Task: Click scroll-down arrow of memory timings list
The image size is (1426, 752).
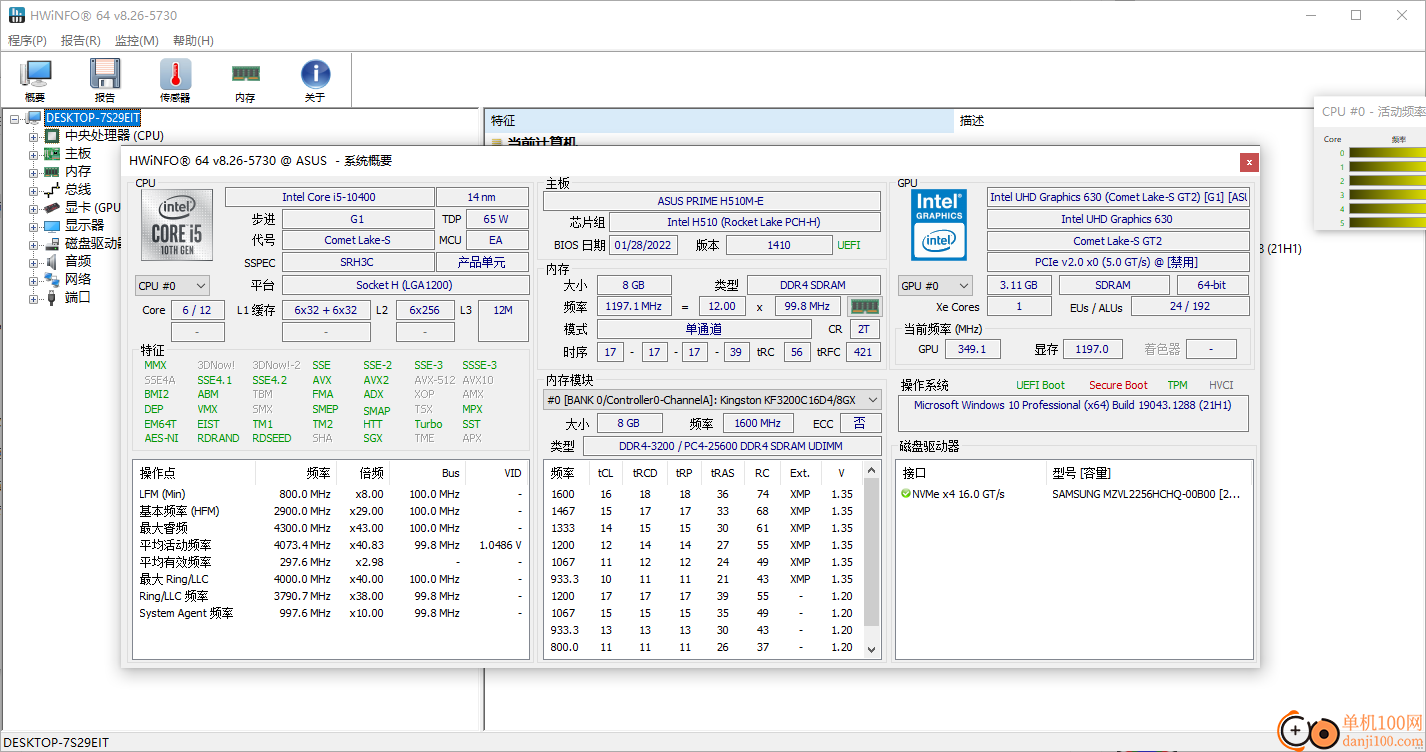Action: (x=870, y=649)
